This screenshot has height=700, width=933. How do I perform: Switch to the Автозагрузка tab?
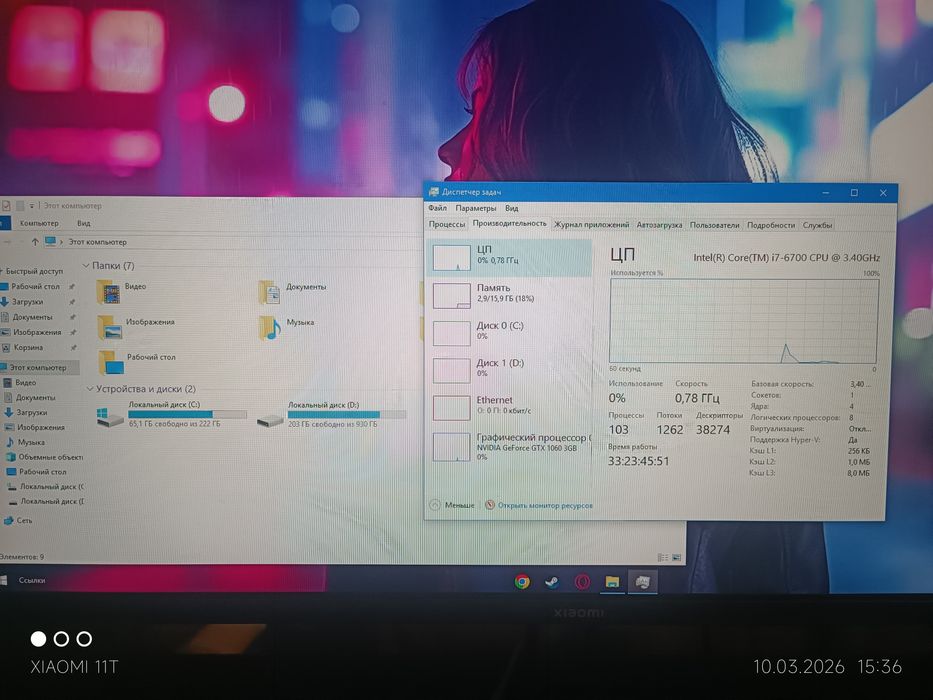pos(659,225)
